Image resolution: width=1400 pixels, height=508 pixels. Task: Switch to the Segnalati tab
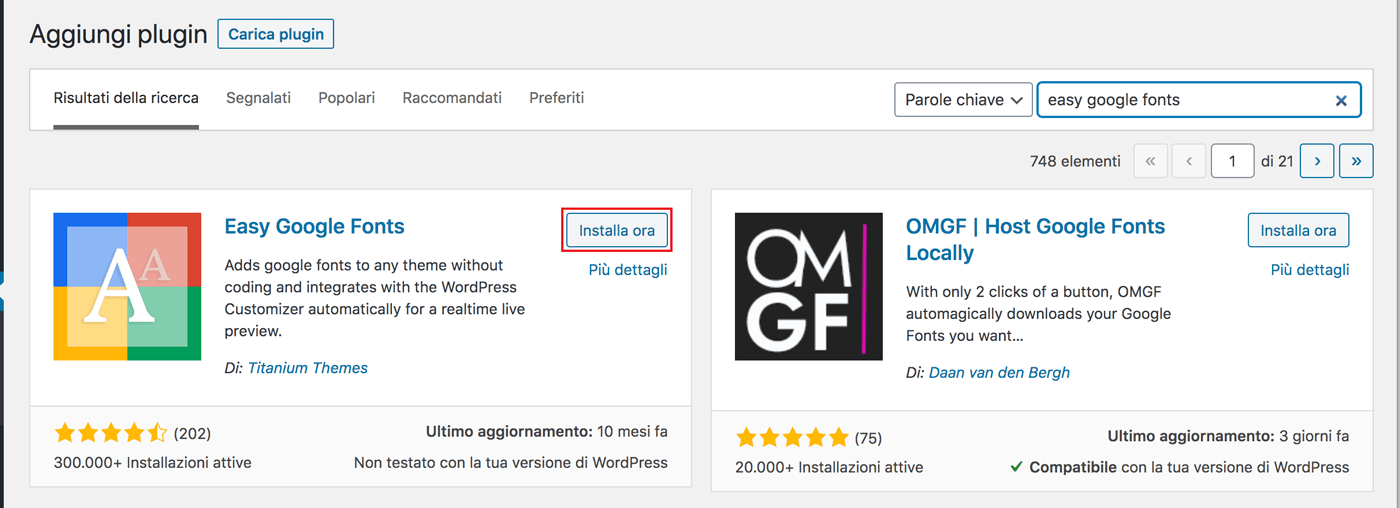tap(258, 98)
